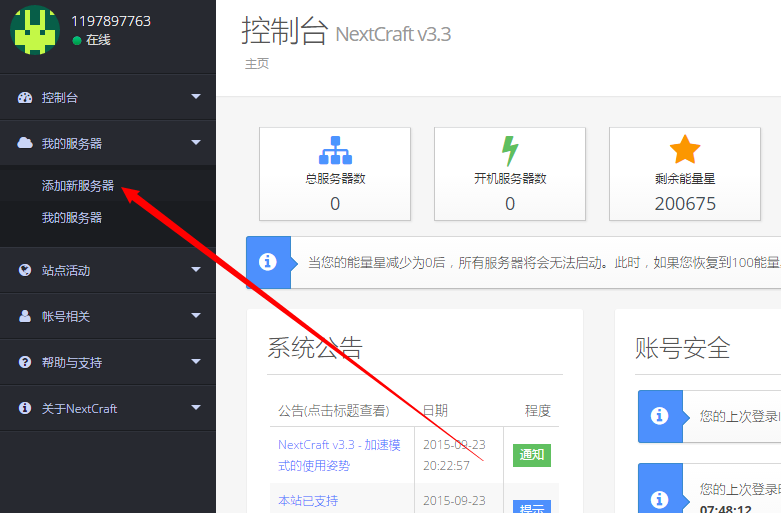This screenshot has height=513, width=781.
Task: Click the 日期 column header
Action: (x=435, y=410)
